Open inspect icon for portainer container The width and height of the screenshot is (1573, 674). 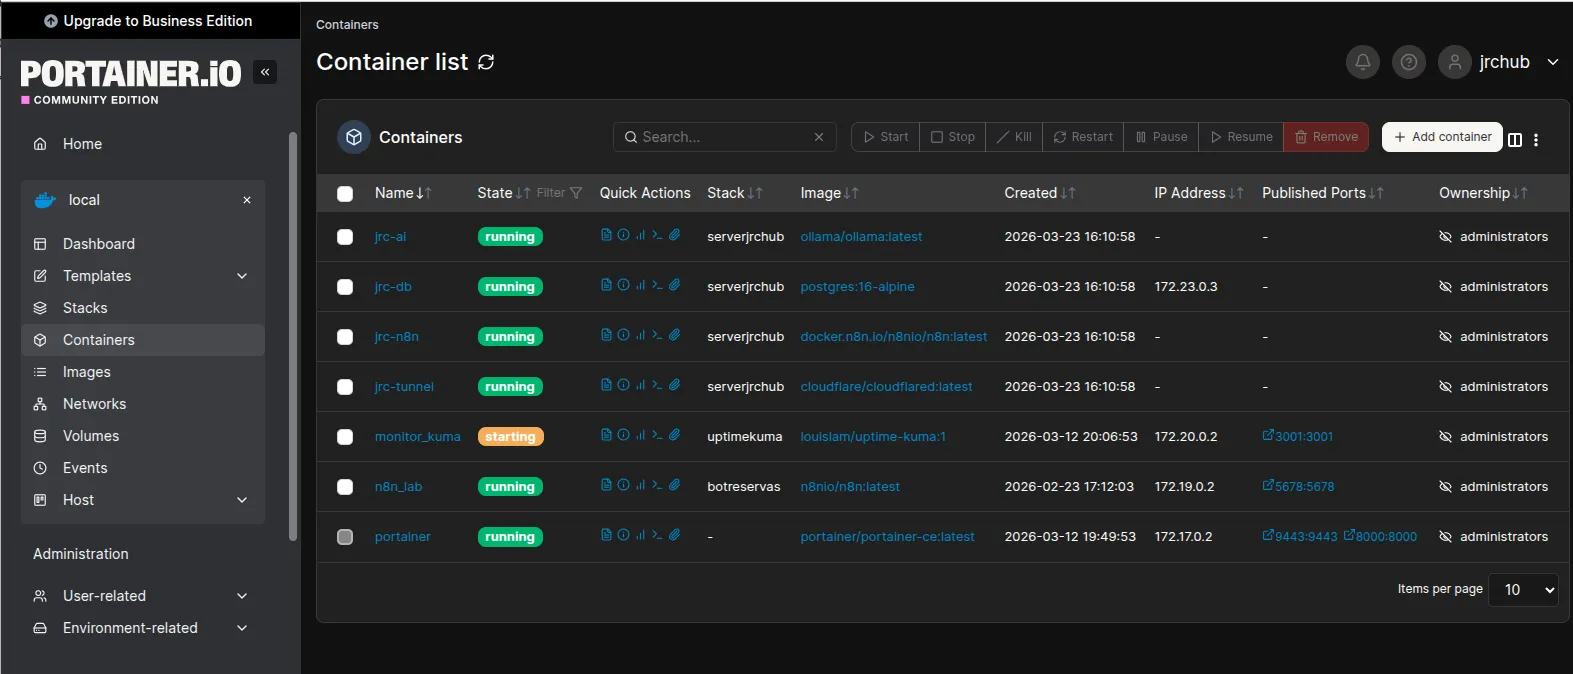[x=623, y=535]
